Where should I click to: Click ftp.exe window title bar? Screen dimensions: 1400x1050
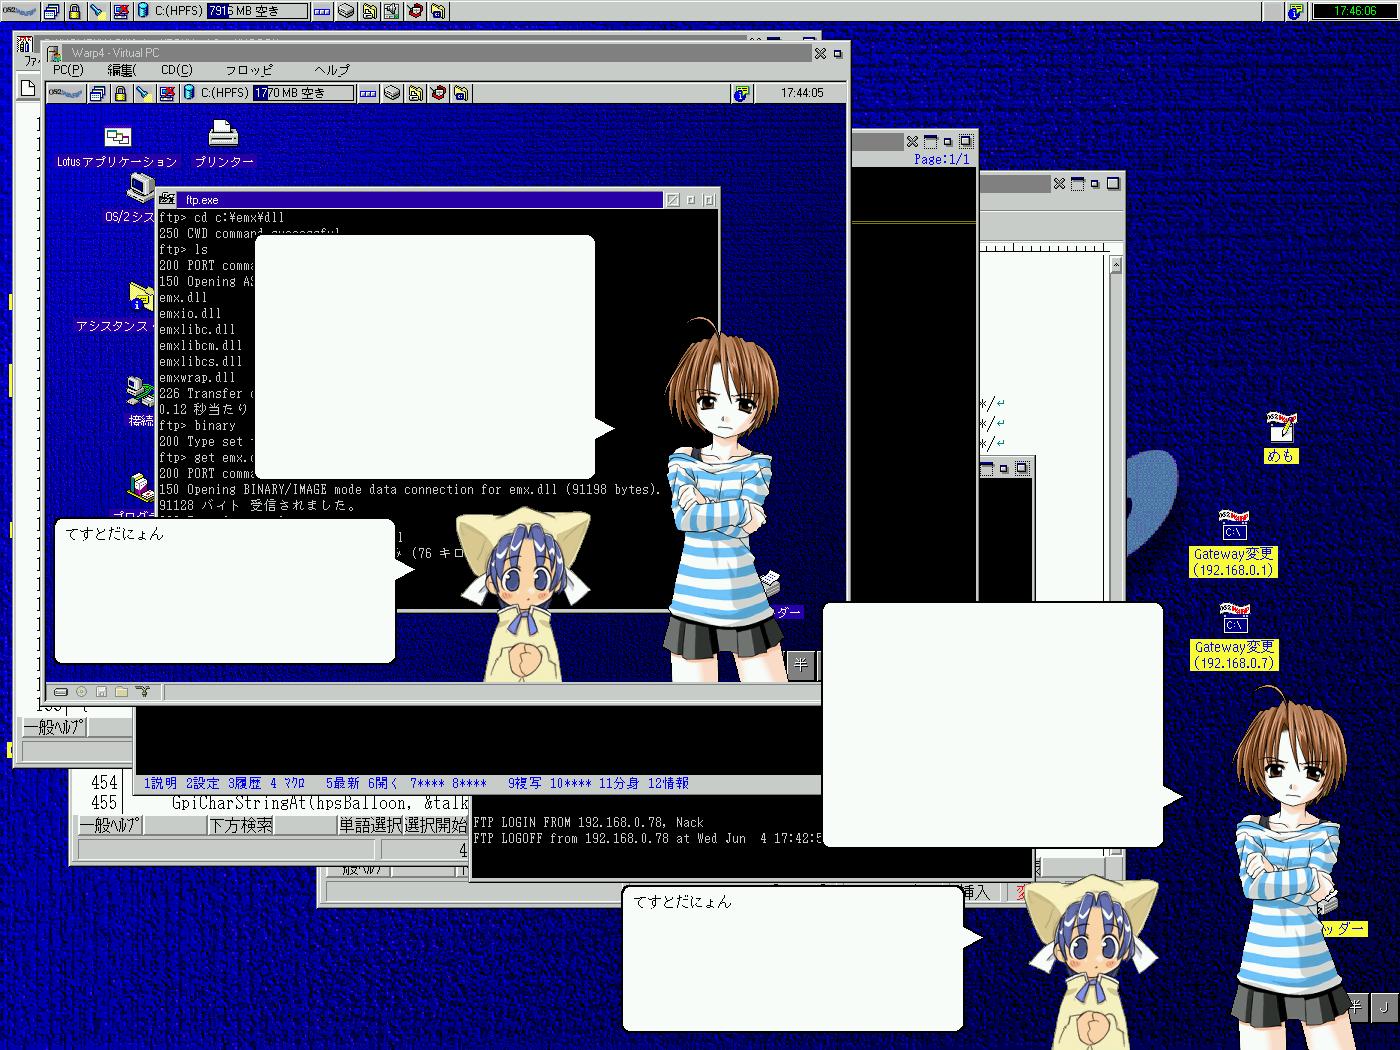419,200
